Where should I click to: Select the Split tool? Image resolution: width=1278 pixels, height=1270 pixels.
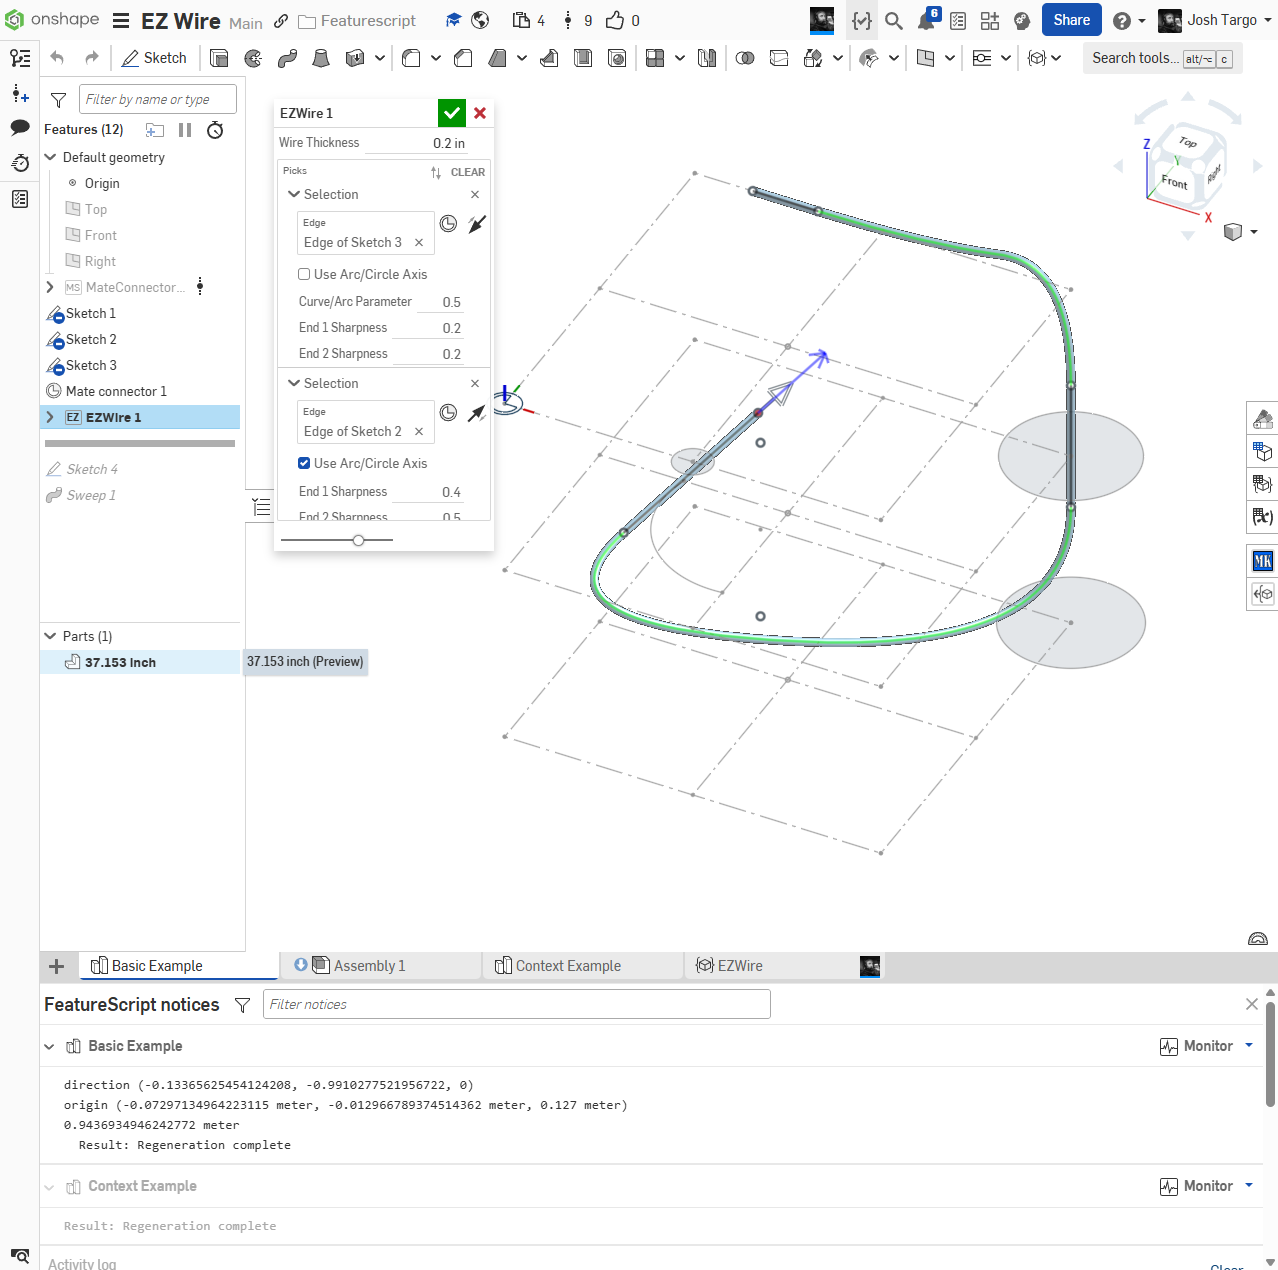(x=779, y=58)
